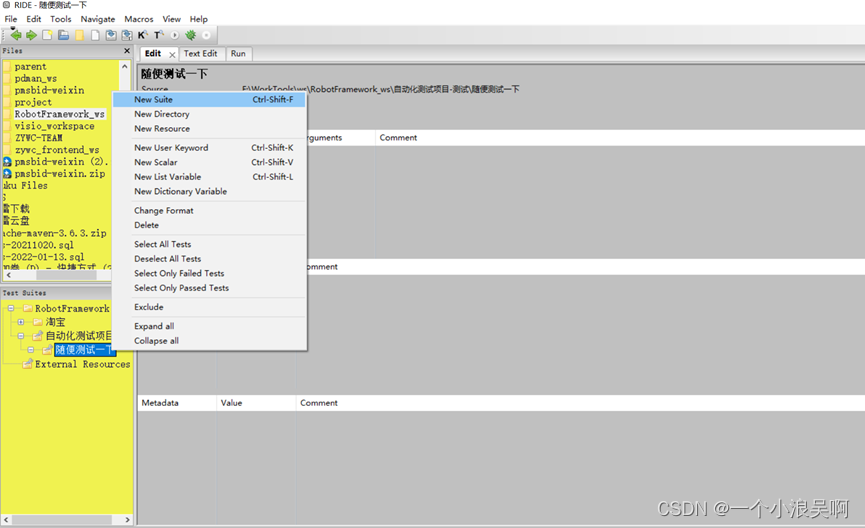Choose Select All Tests menu entry

tap(210, 244)
